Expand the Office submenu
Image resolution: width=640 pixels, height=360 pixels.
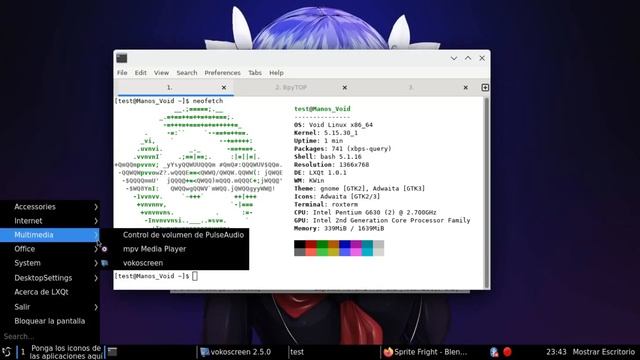point(50,249)
